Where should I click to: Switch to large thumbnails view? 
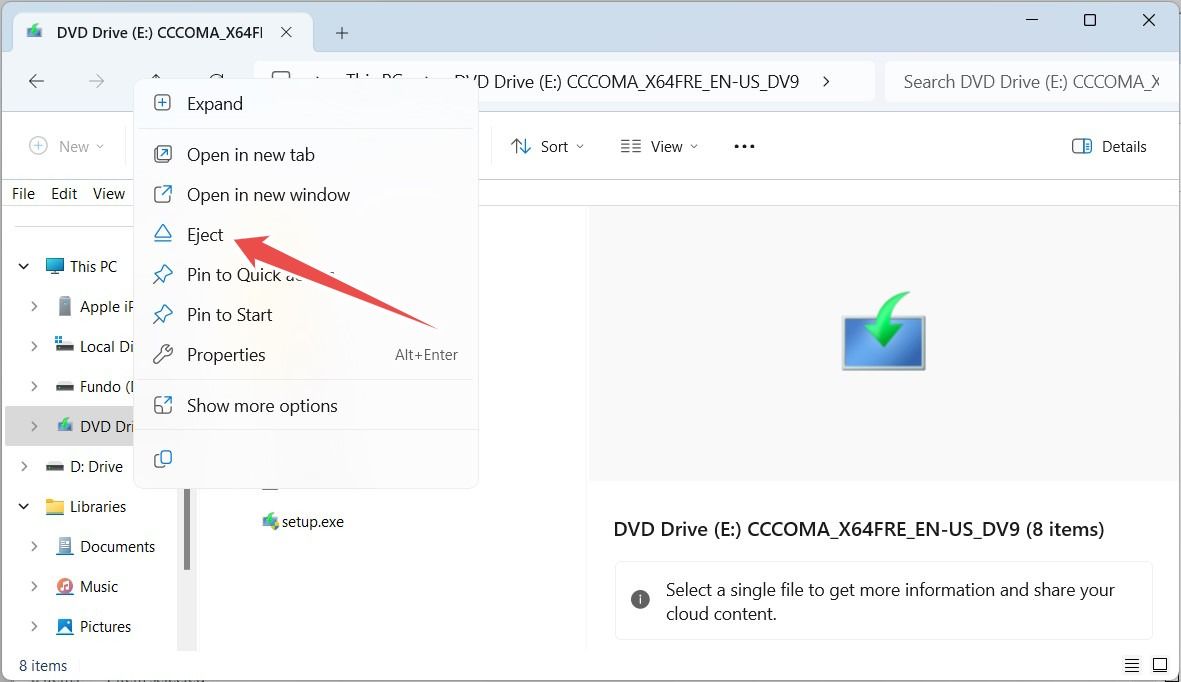click(1159, 665)
